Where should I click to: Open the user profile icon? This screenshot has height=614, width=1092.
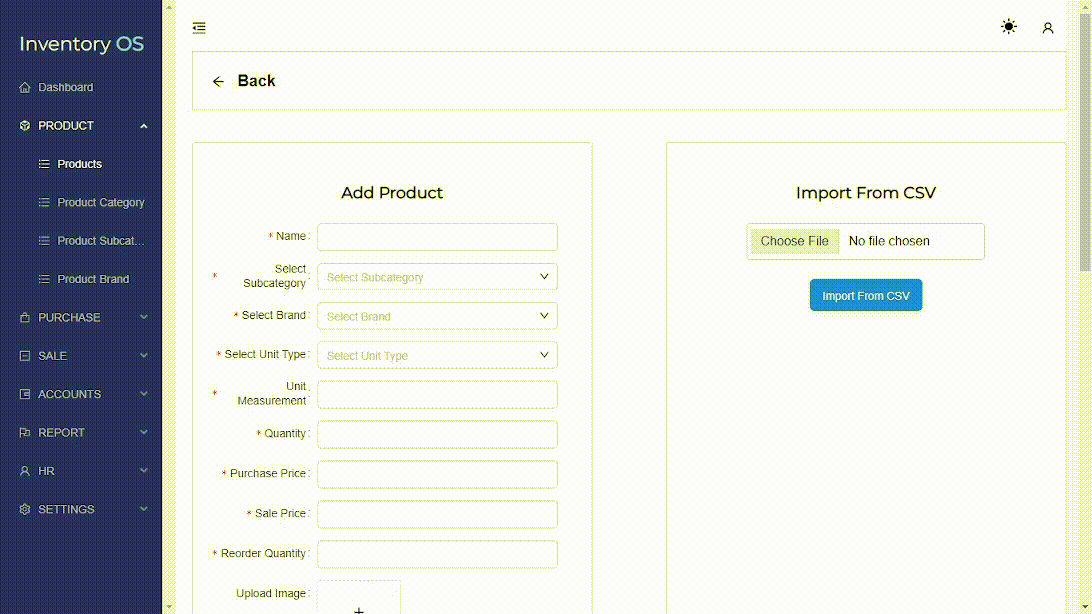pyautogui.click(x=1047, y=28)
